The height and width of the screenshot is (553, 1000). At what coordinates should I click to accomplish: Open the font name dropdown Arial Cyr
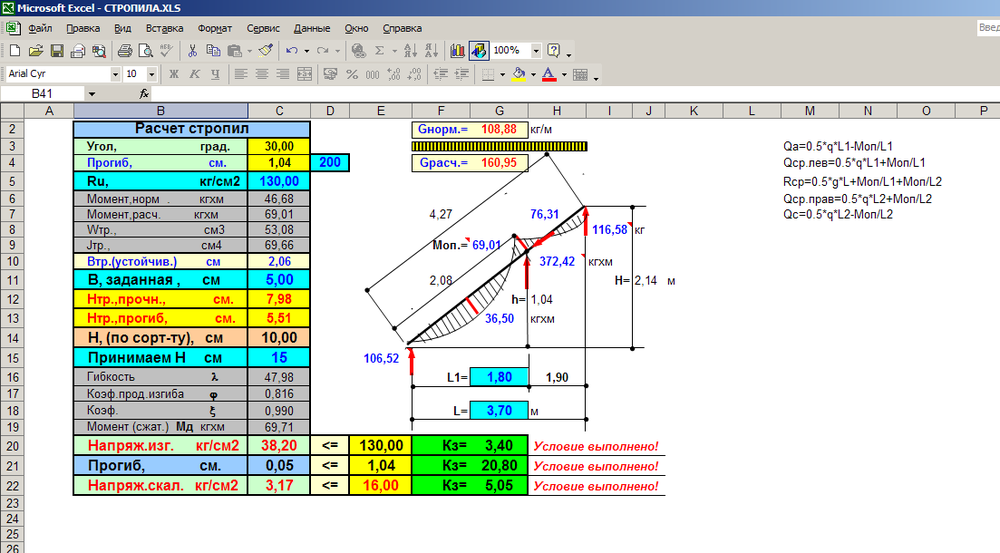point(113,74)
